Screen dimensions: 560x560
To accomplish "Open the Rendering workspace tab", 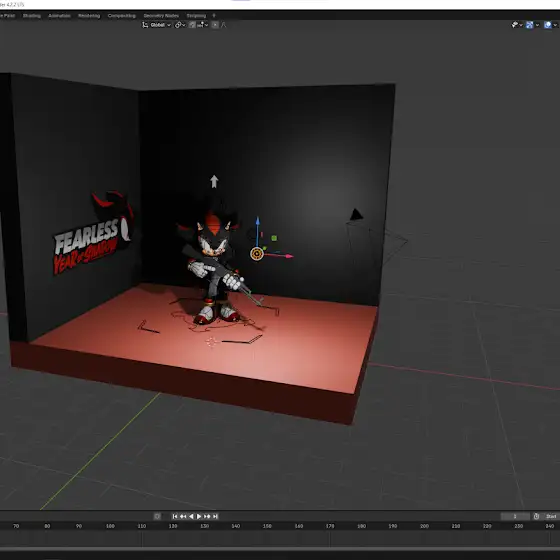I will coord(89,16).
